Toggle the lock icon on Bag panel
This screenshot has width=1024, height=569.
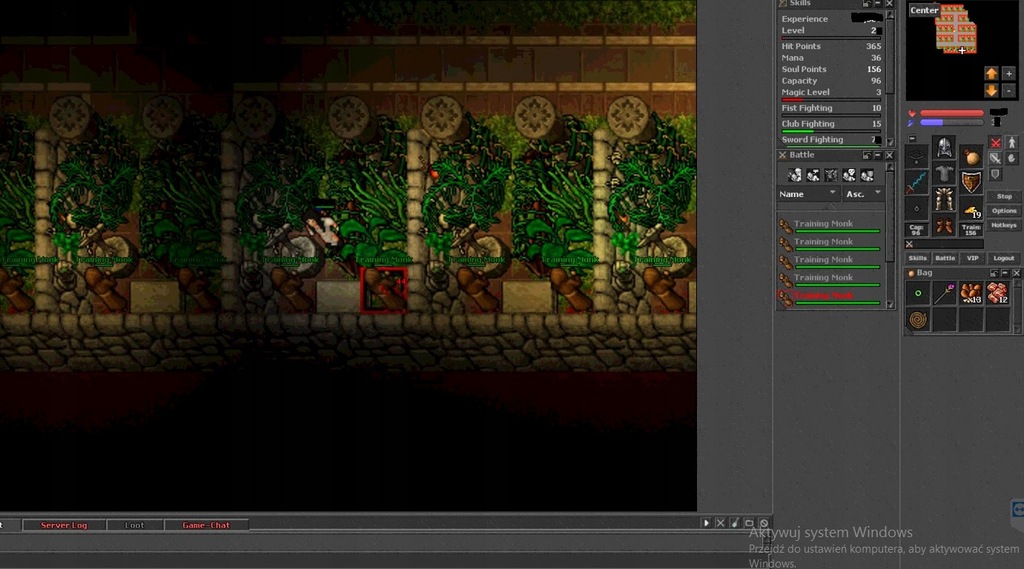[995, 273]
